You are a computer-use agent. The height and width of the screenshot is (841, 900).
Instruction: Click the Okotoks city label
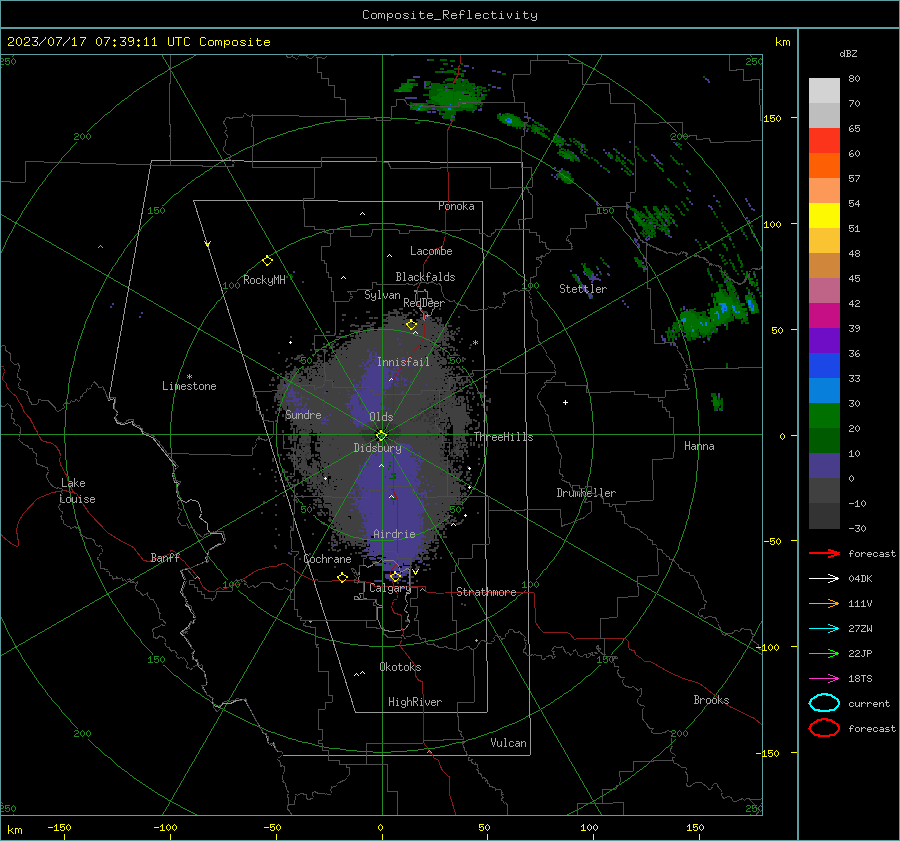401,667
